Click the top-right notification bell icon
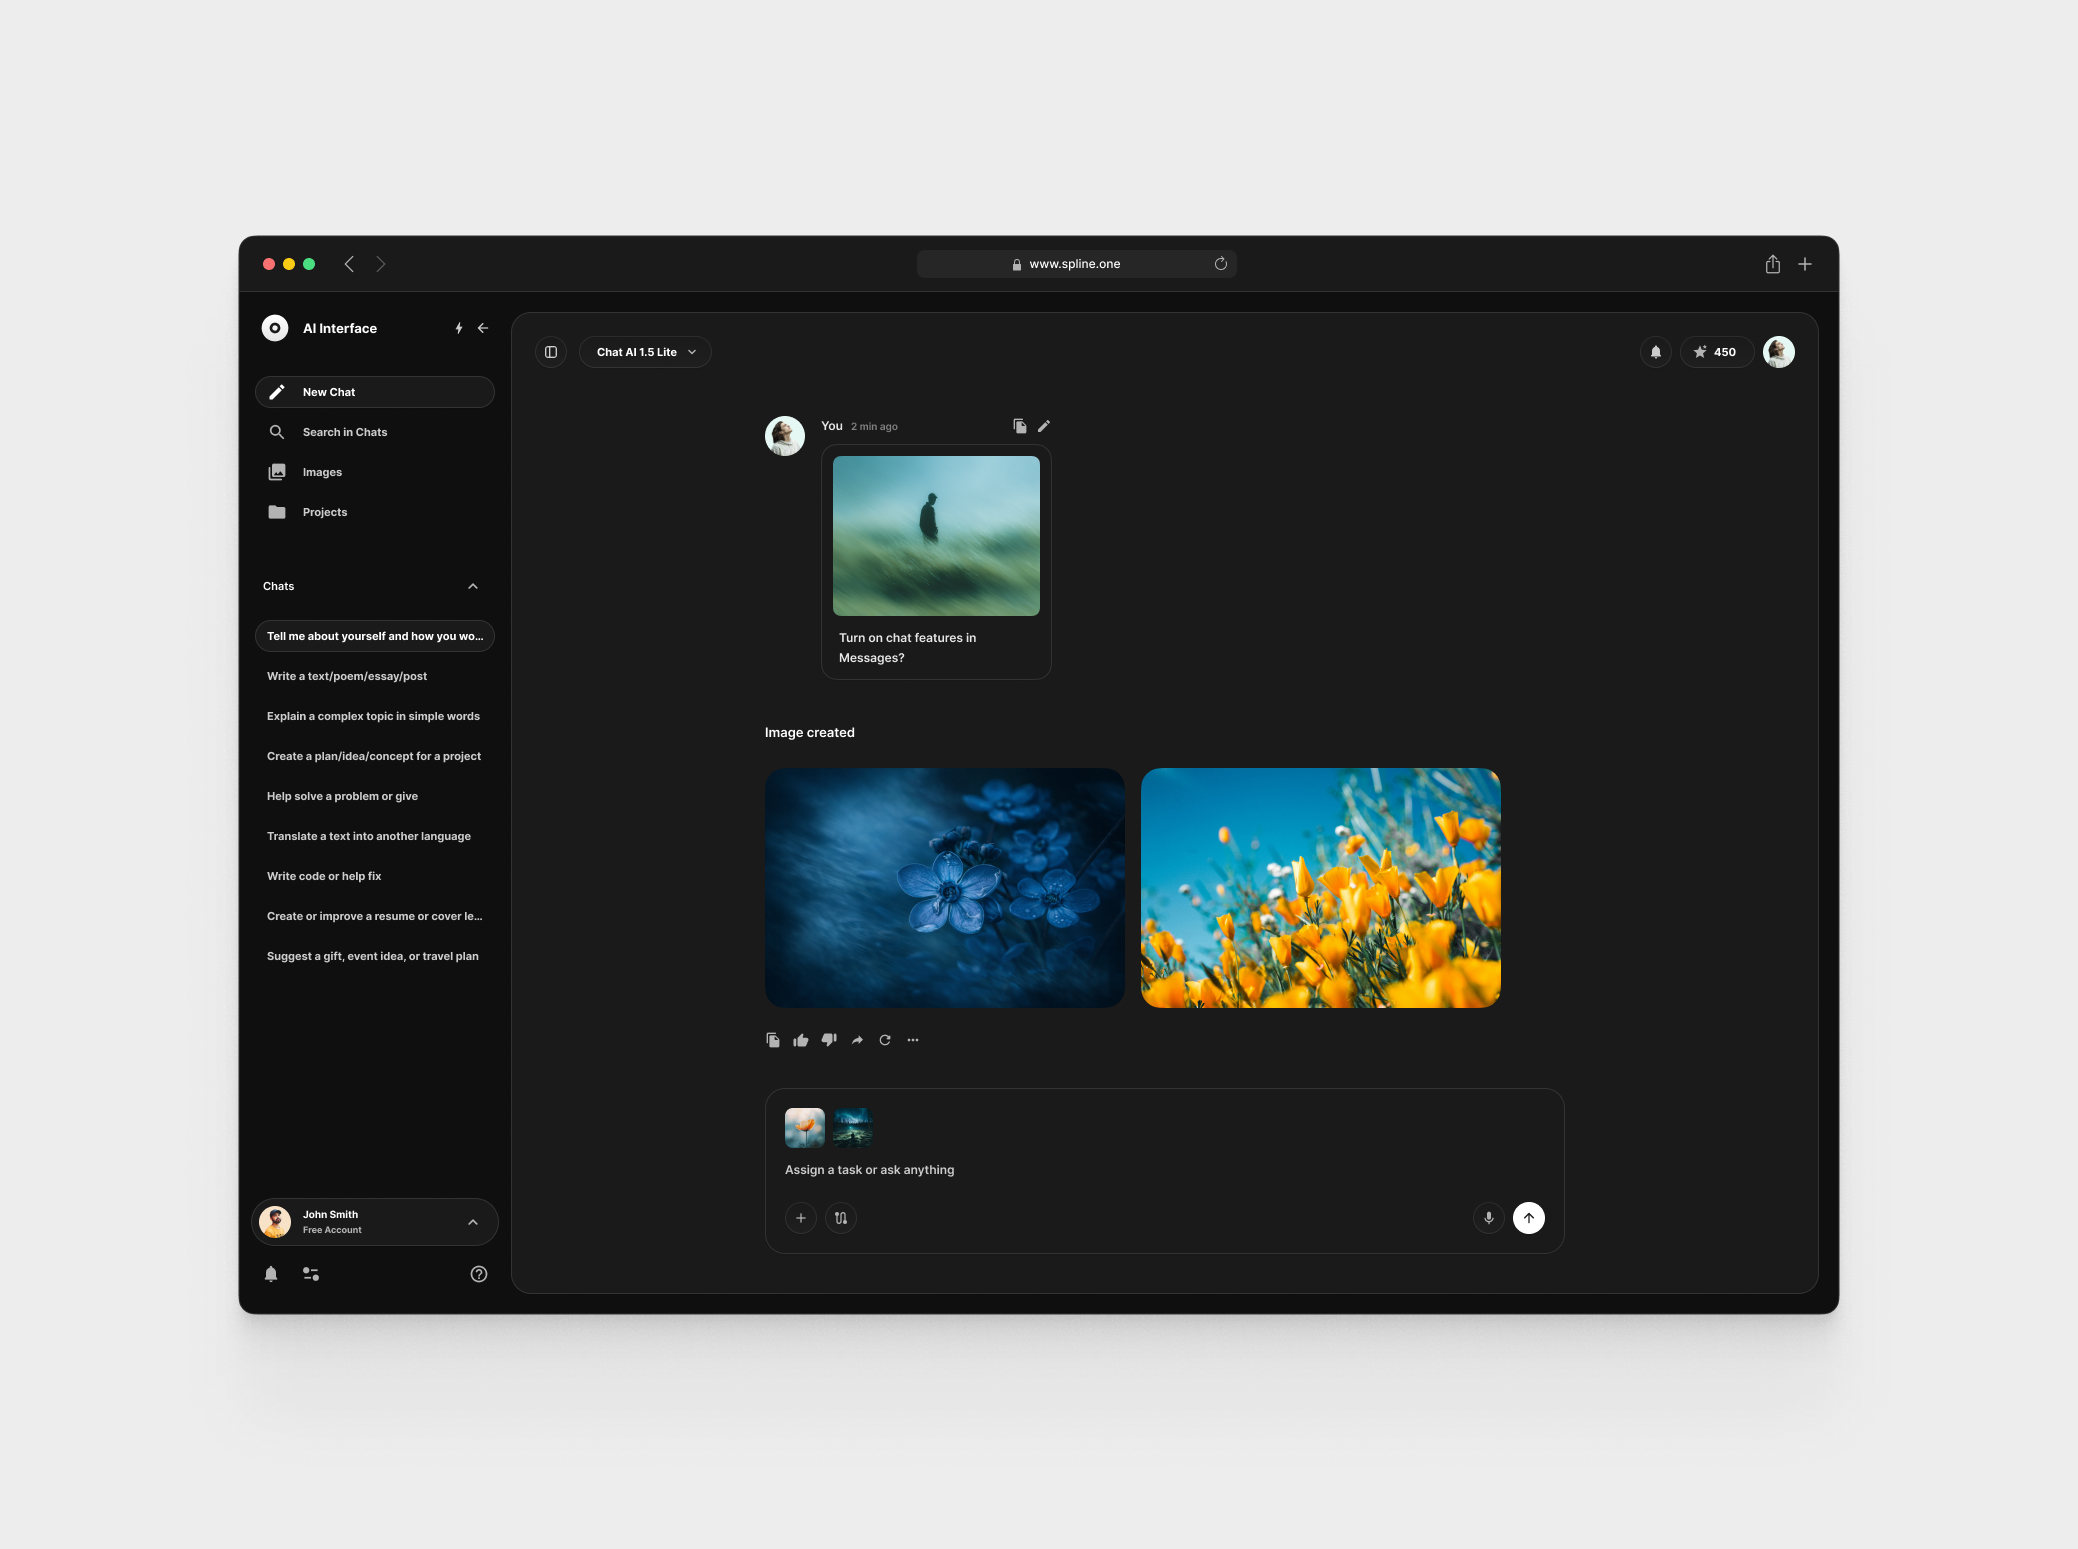The image size is (2078, 1549). (x=1656, y=352)
